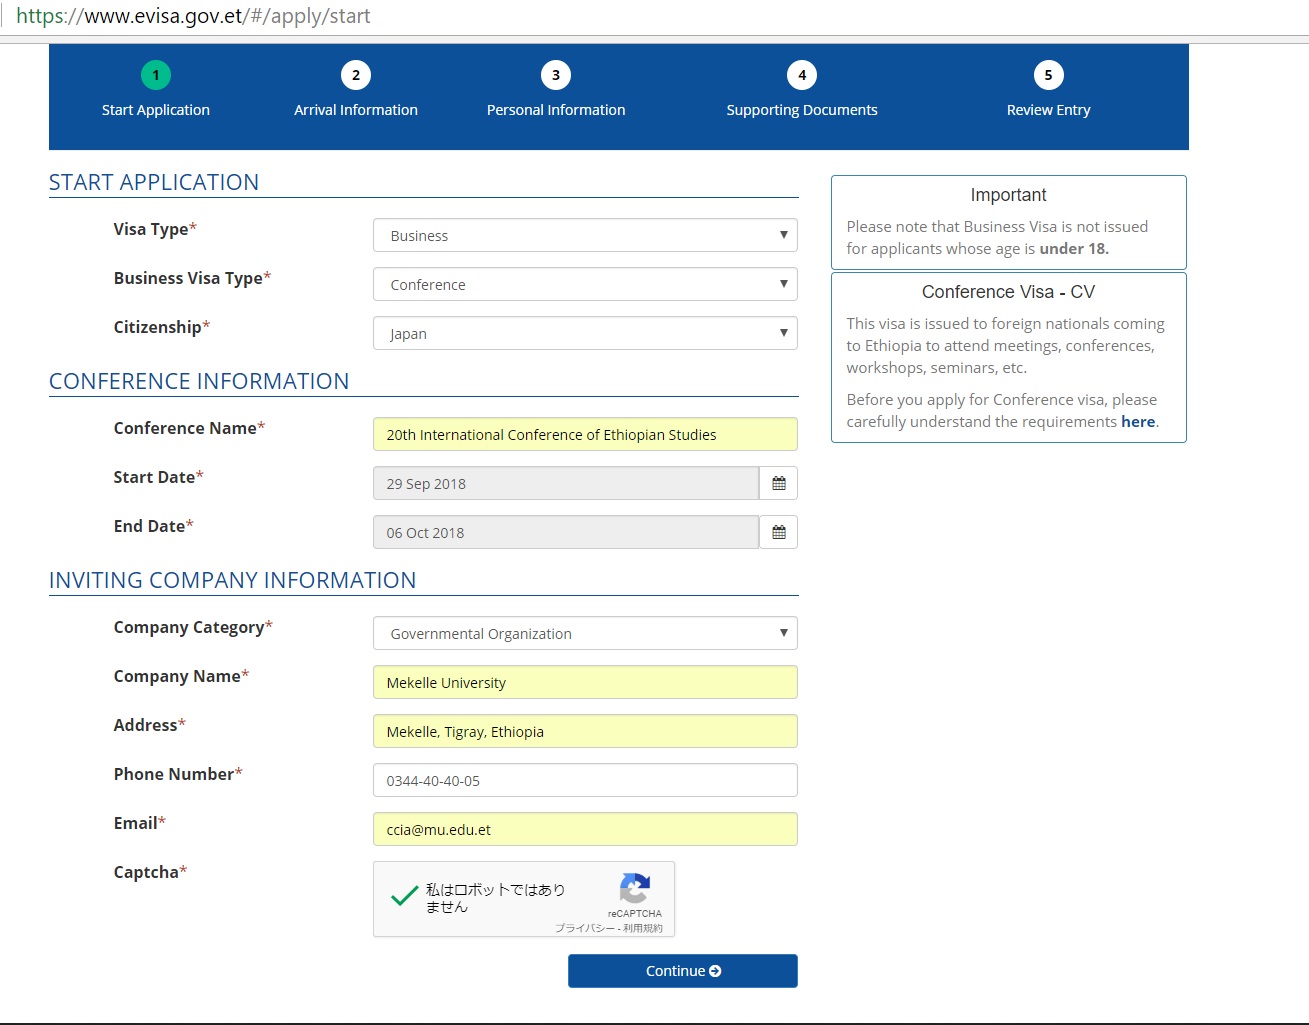Click step 3 circle for Personal Information
1309x1025 pixels.
click(x=556, y=75)
